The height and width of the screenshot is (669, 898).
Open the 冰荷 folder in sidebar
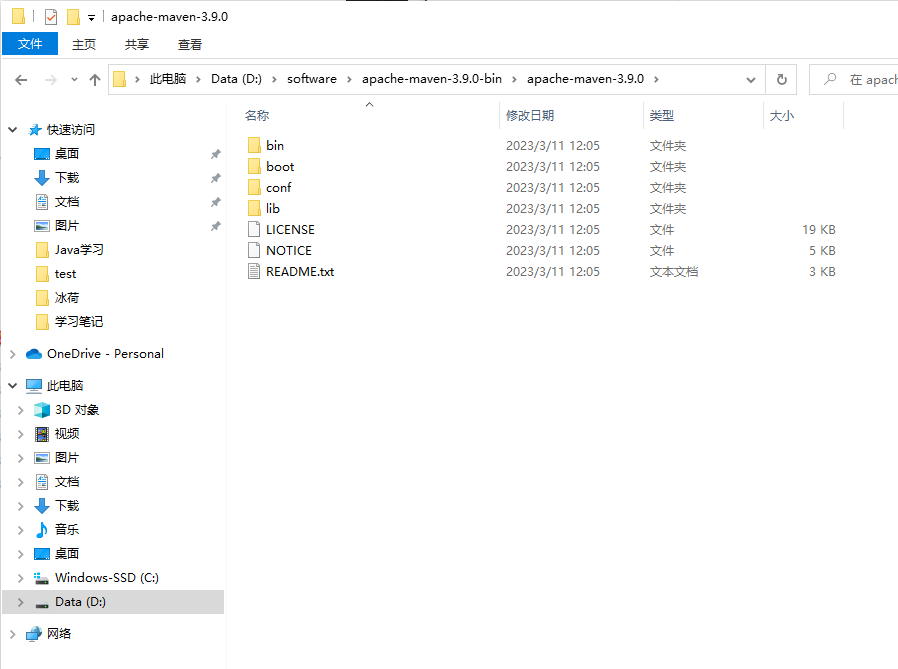pos(67,298)
